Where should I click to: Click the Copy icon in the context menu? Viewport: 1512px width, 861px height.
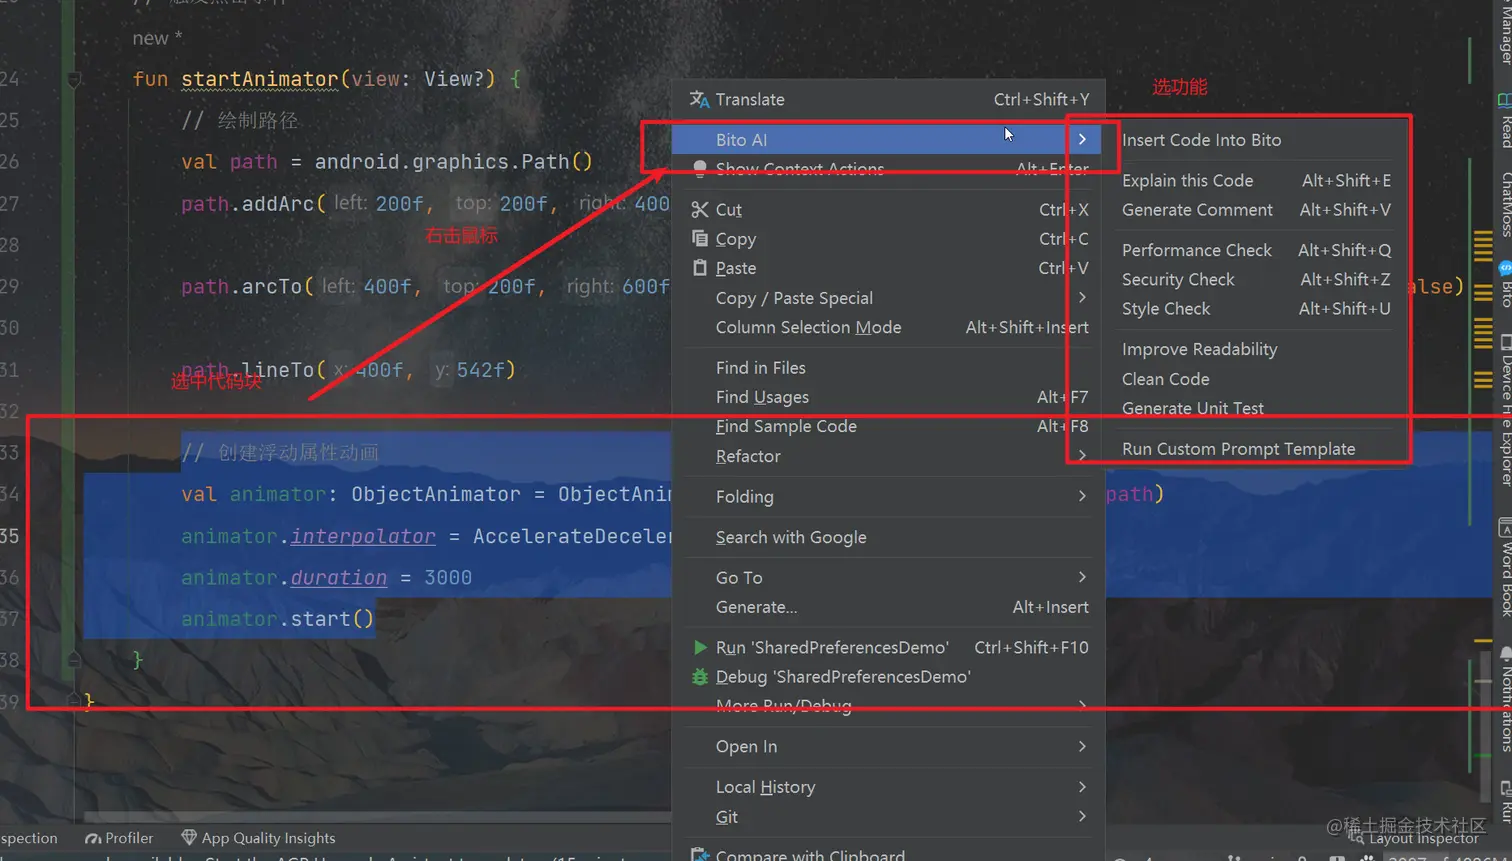(x=699, y=238)
